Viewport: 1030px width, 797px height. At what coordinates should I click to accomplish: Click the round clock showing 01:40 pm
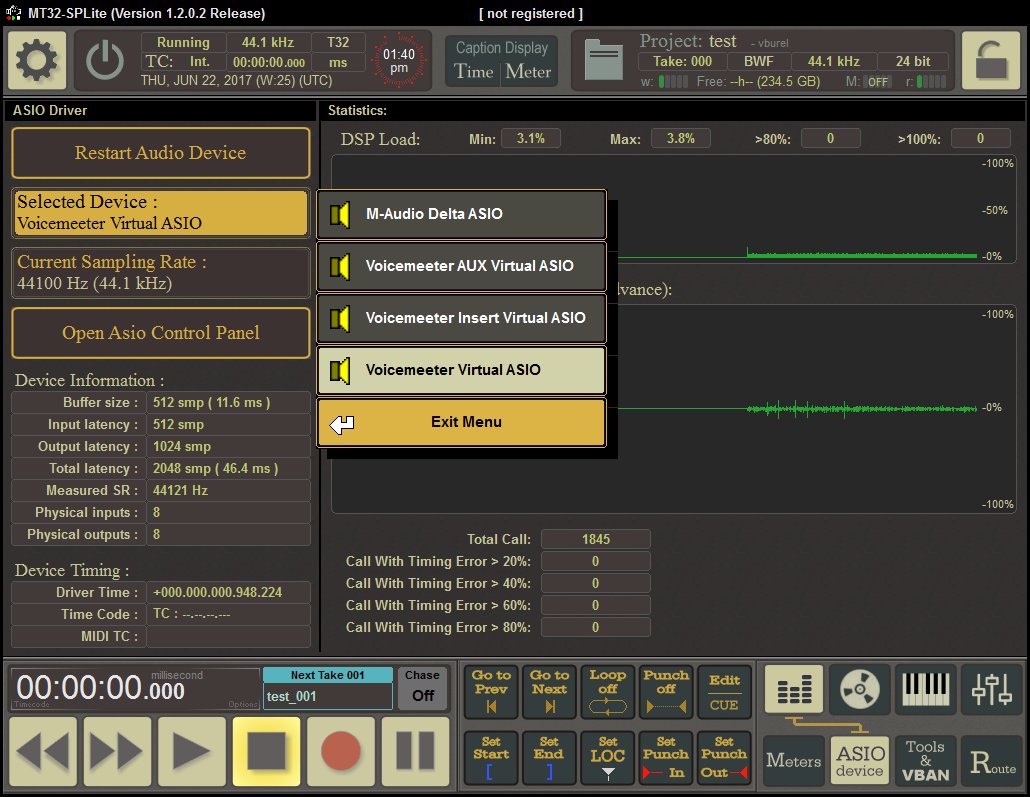click(x=399, y=61)
